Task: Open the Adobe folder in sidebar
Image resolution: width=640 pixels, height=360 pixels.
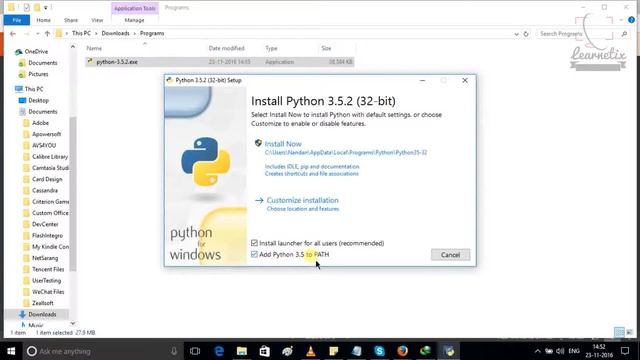Action: [x=40, y=123]
